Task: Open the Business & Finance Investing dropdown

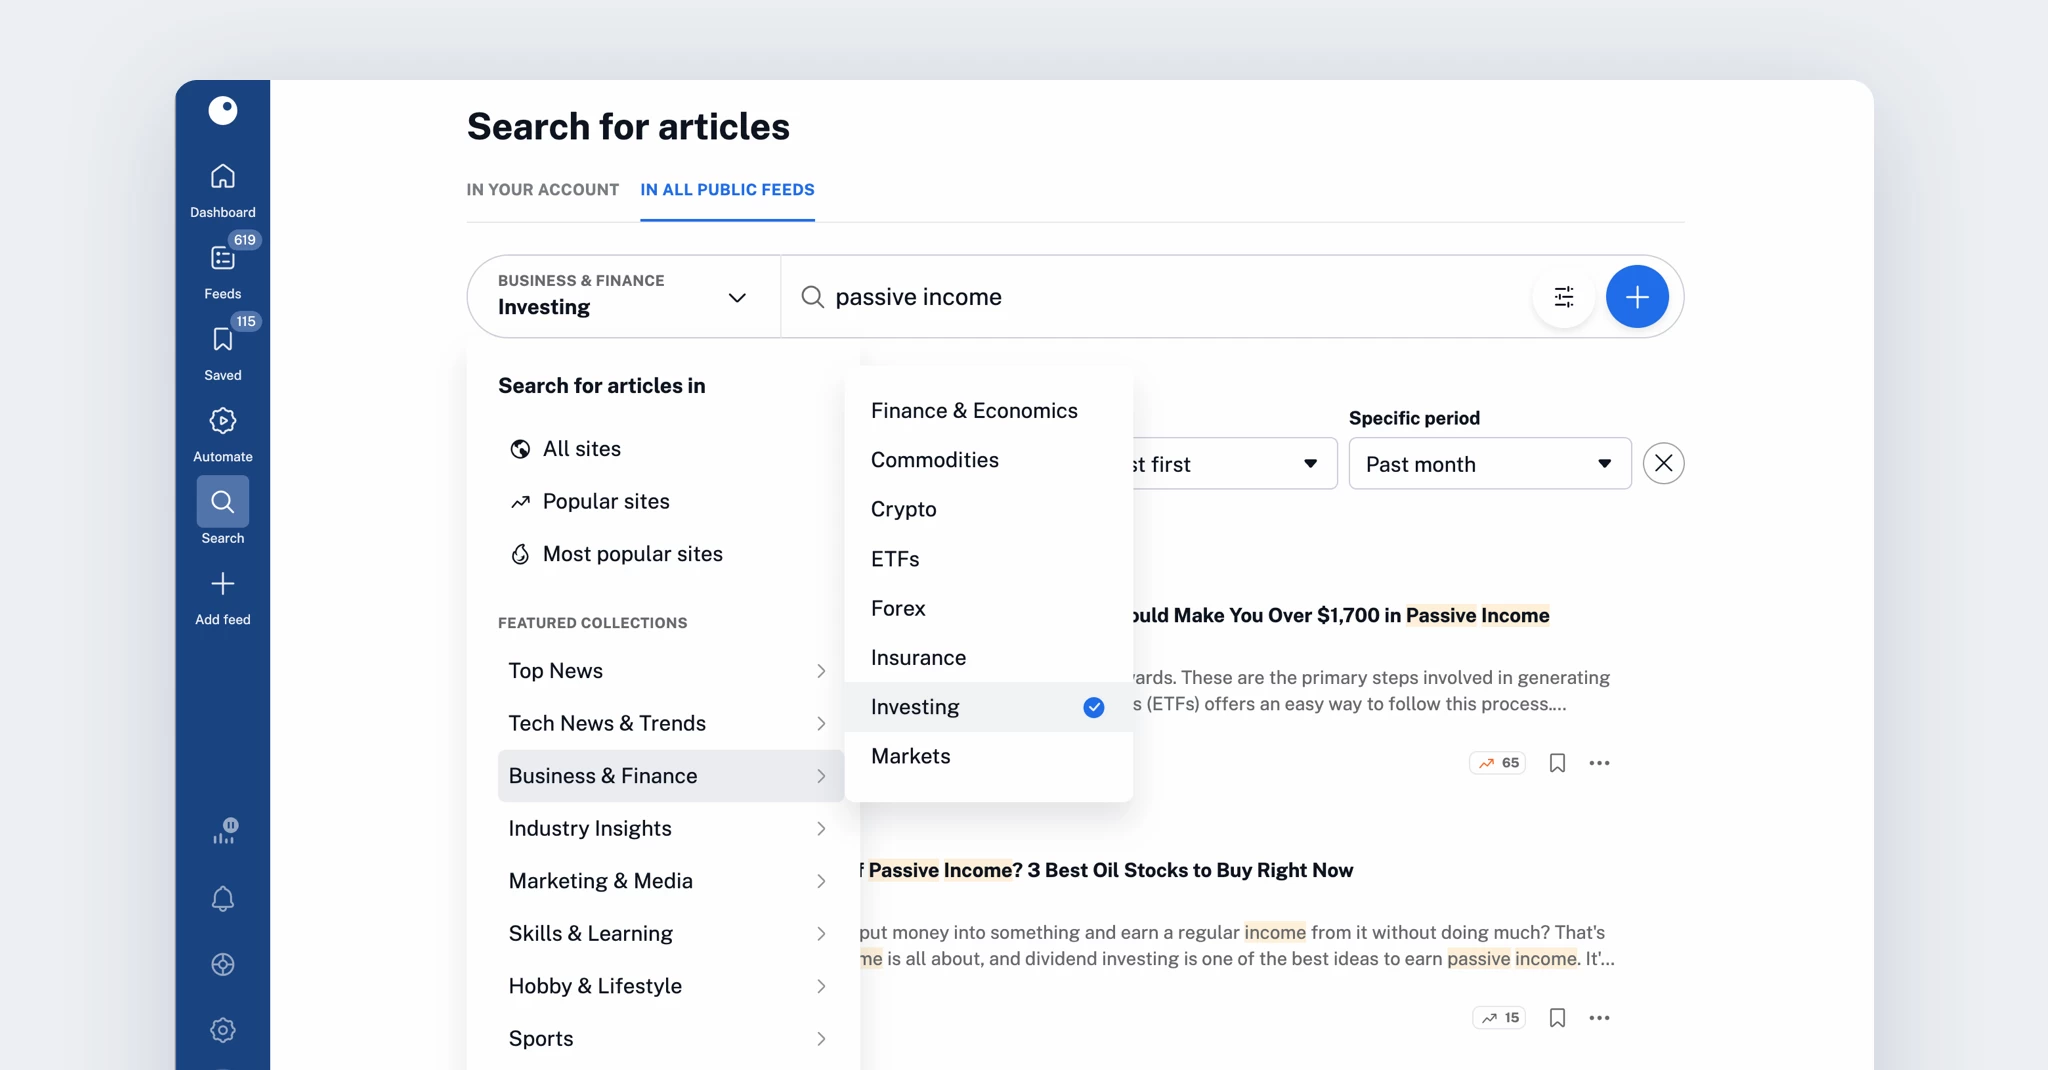Action: [x=623, y=297]
